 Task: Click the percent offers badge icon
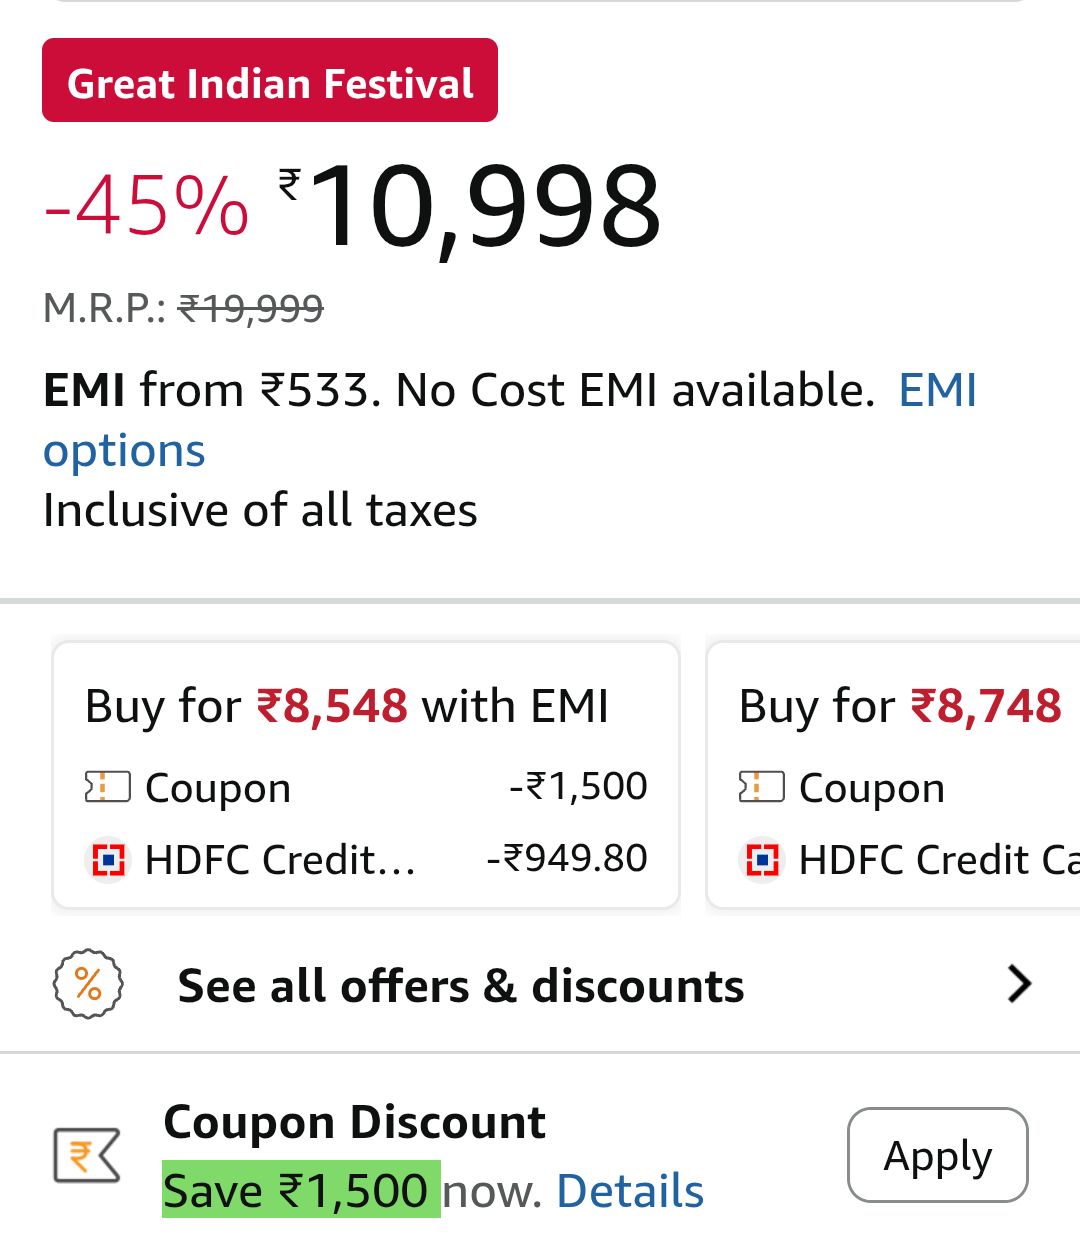click(x=88, y=985)
